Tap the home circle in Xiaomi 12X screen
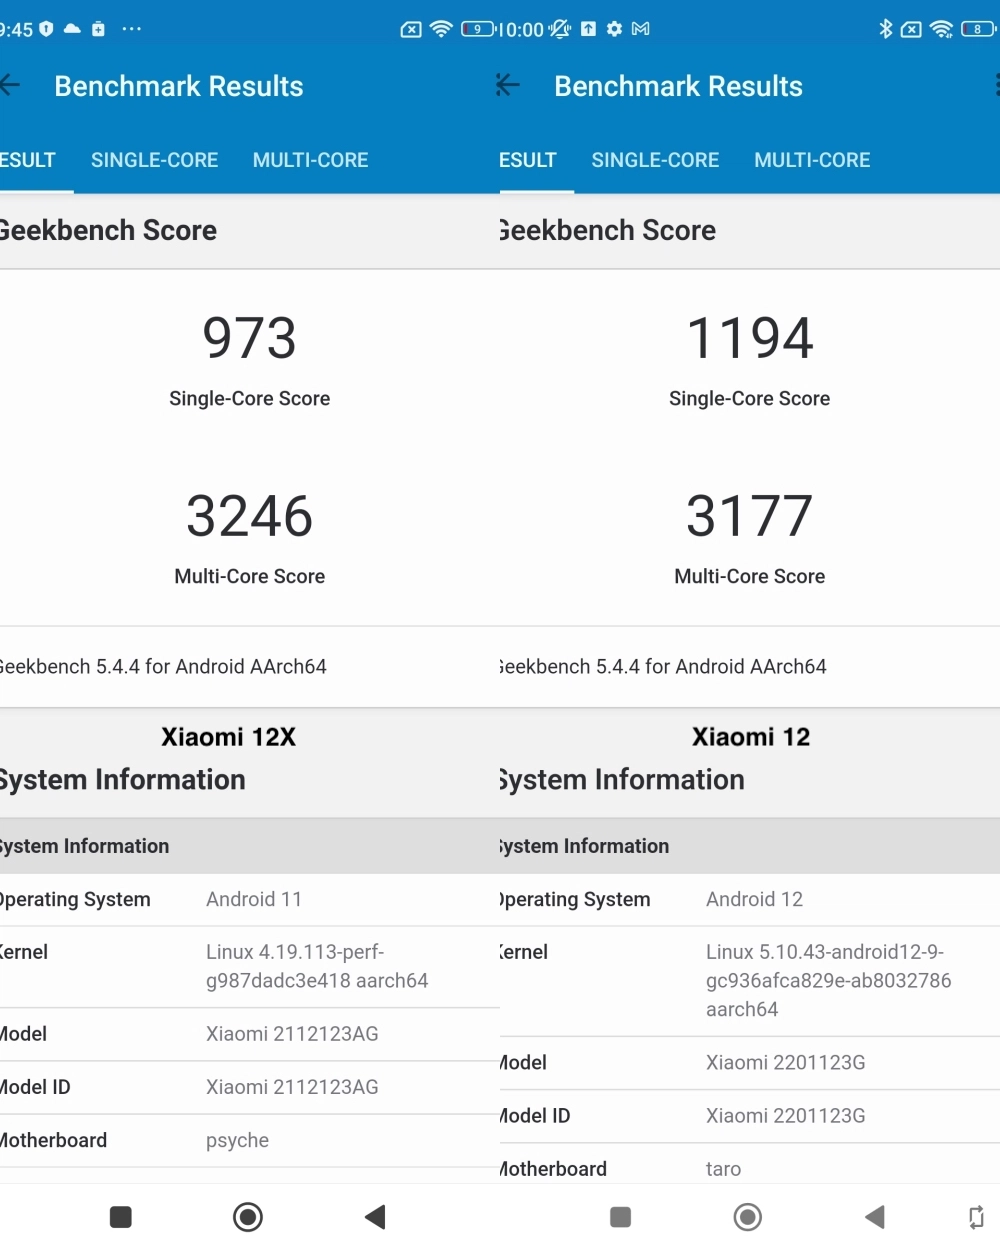This screenshot has width=1000, height=1250. (248, 1217)
